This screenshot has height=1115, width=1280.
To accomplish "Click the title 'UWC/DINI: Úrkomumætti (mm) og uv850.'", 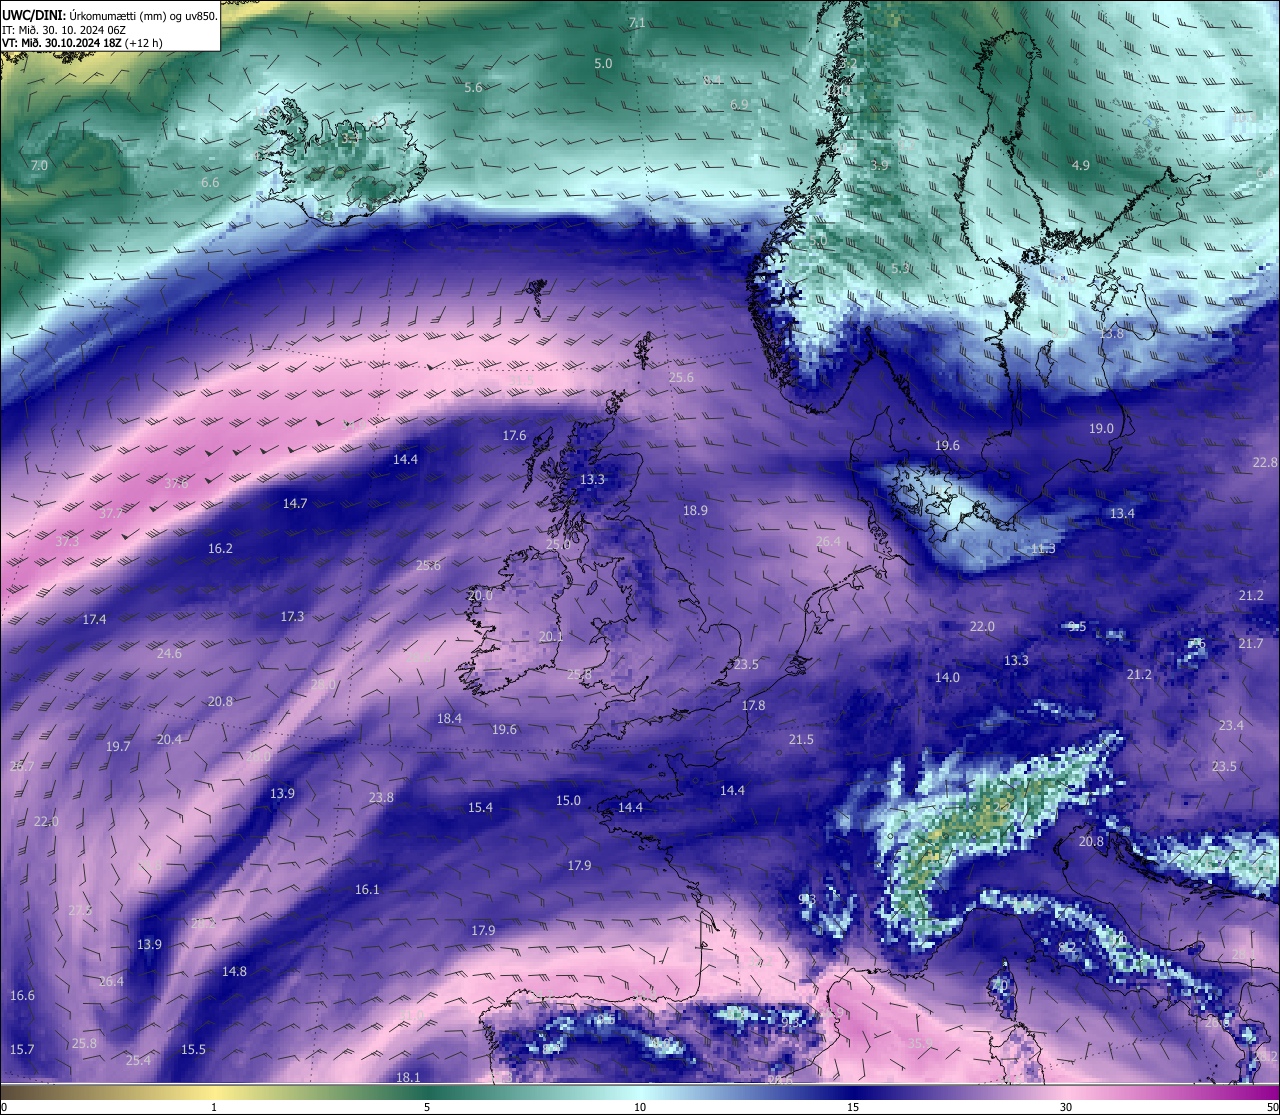I will pos(109,15).
